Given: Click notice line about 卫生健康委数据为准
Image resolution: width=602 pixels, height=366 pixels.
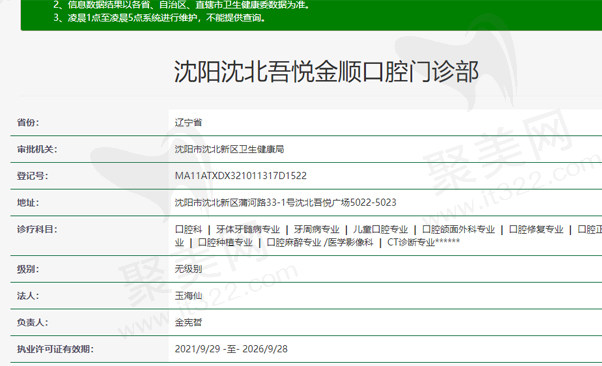Looking at the screenshot, I should tap(181, 5).
